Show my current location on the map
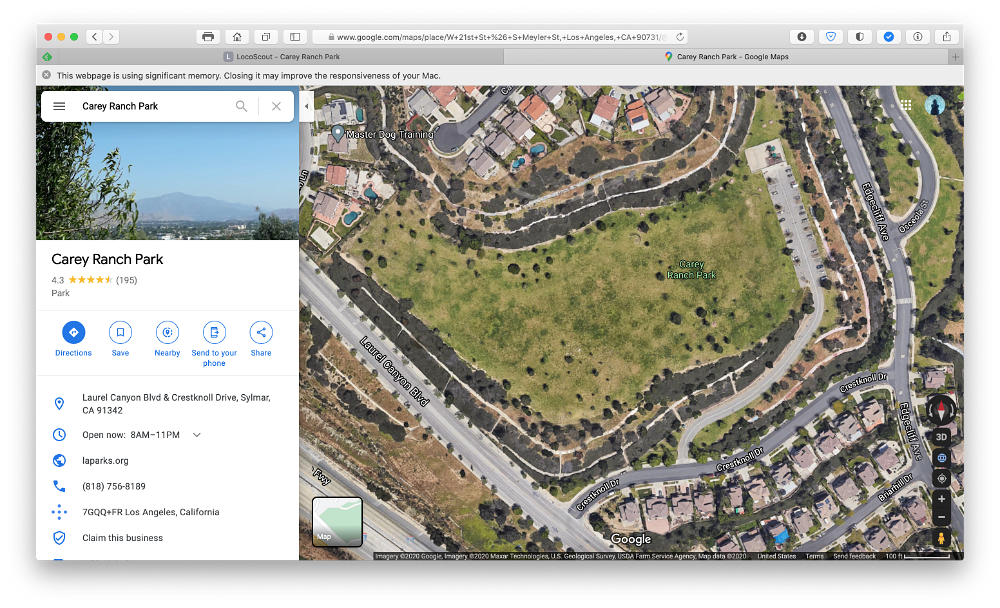 pos(941,478)
